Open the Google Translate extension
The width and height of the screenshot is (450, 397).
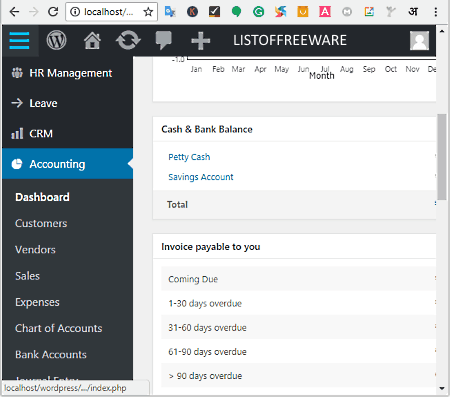[170, 12]
